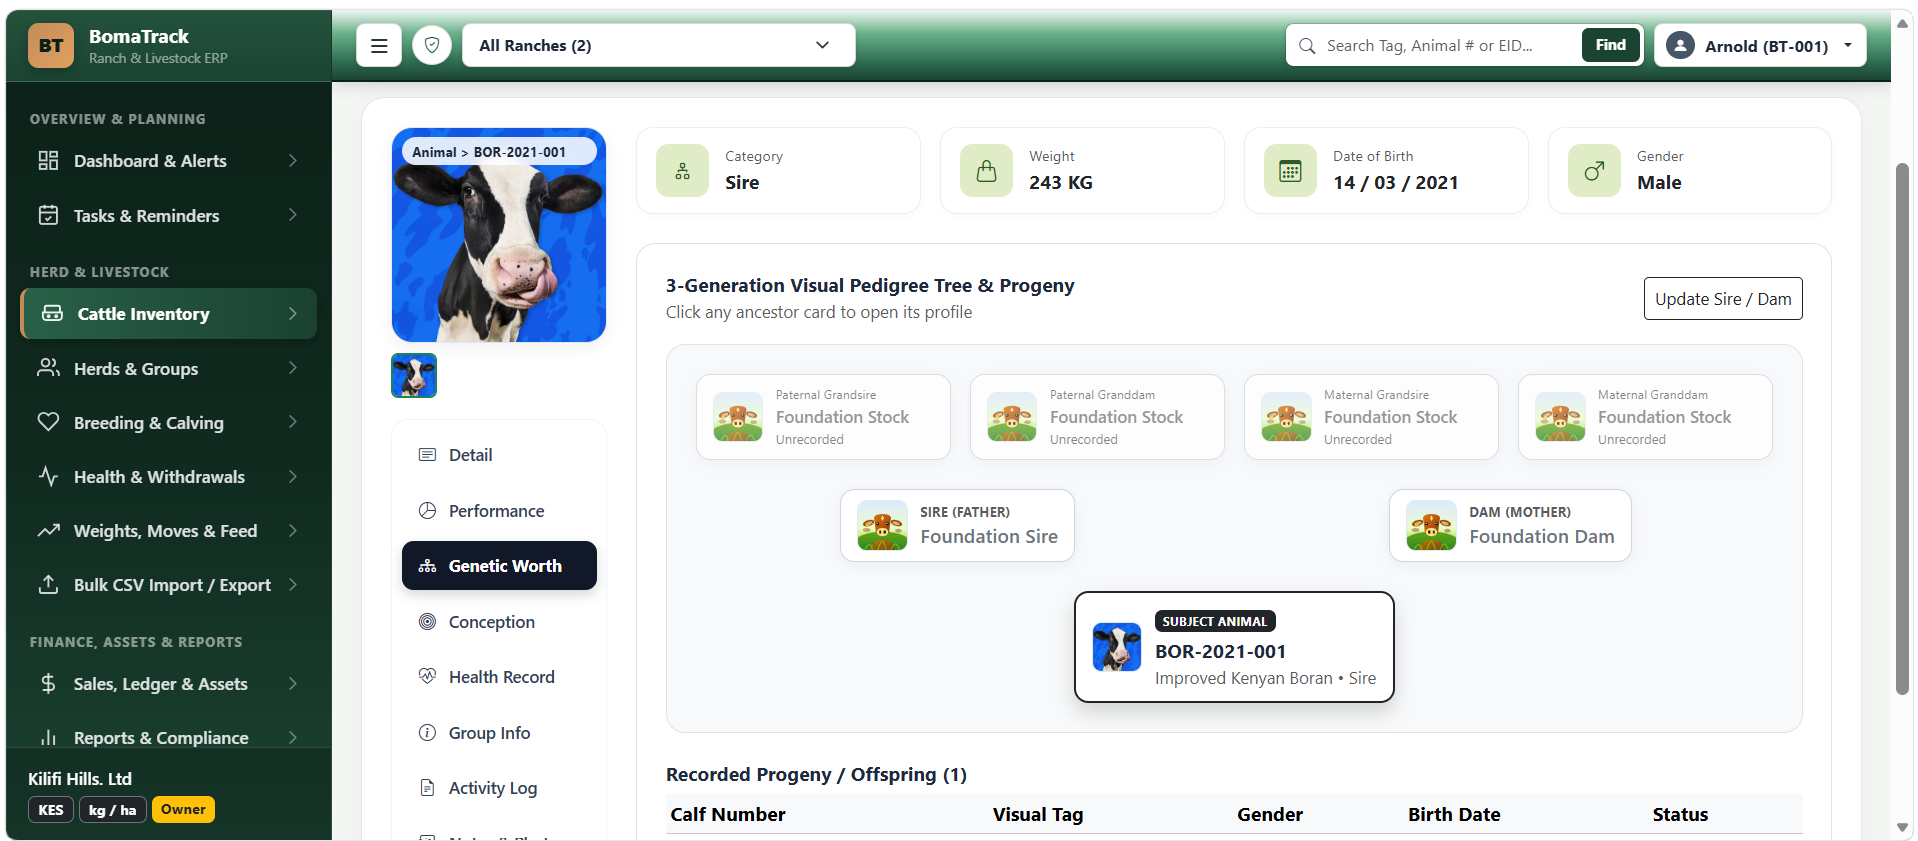Expand Herds & Groups menu
Viewport: 1918px width, 841px height.
tap(168, 369)
